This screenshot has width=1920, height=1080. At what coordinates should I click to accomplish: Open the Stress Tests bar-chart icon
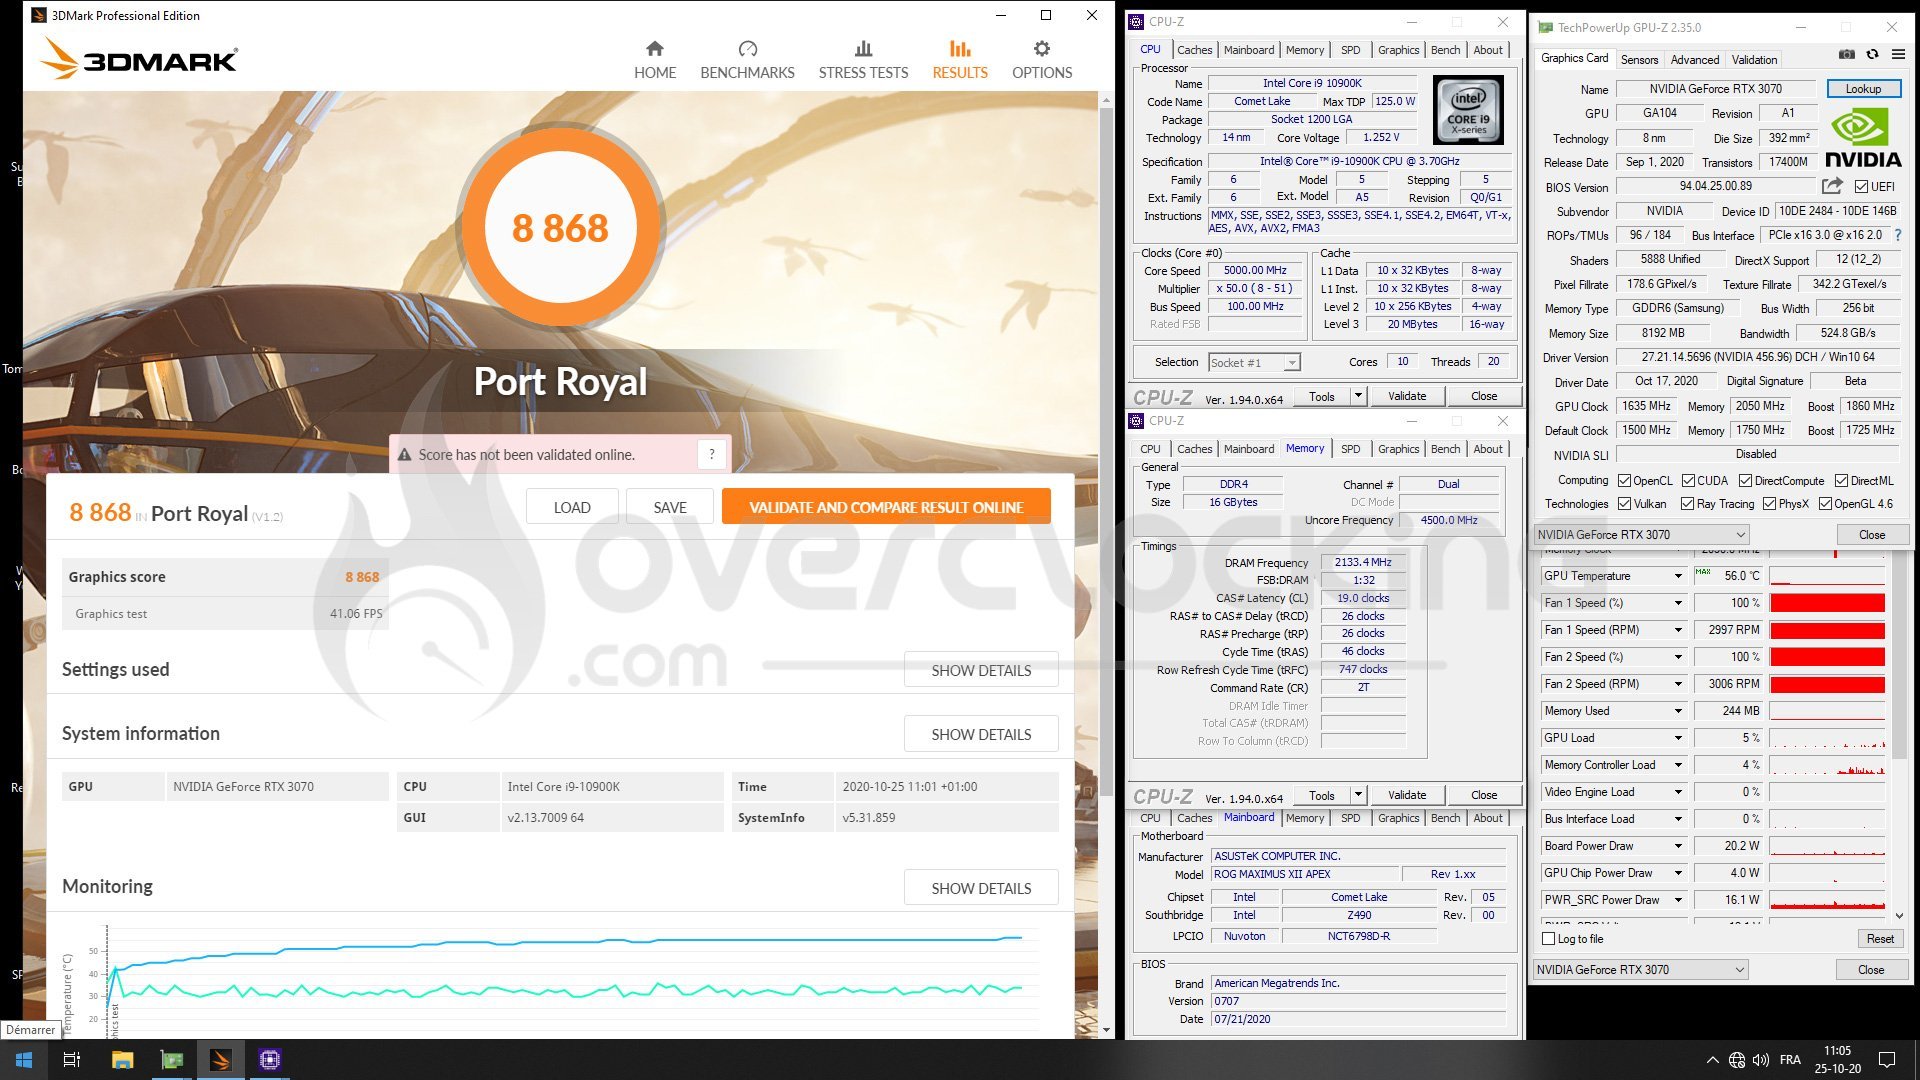(x=863, y=49)
